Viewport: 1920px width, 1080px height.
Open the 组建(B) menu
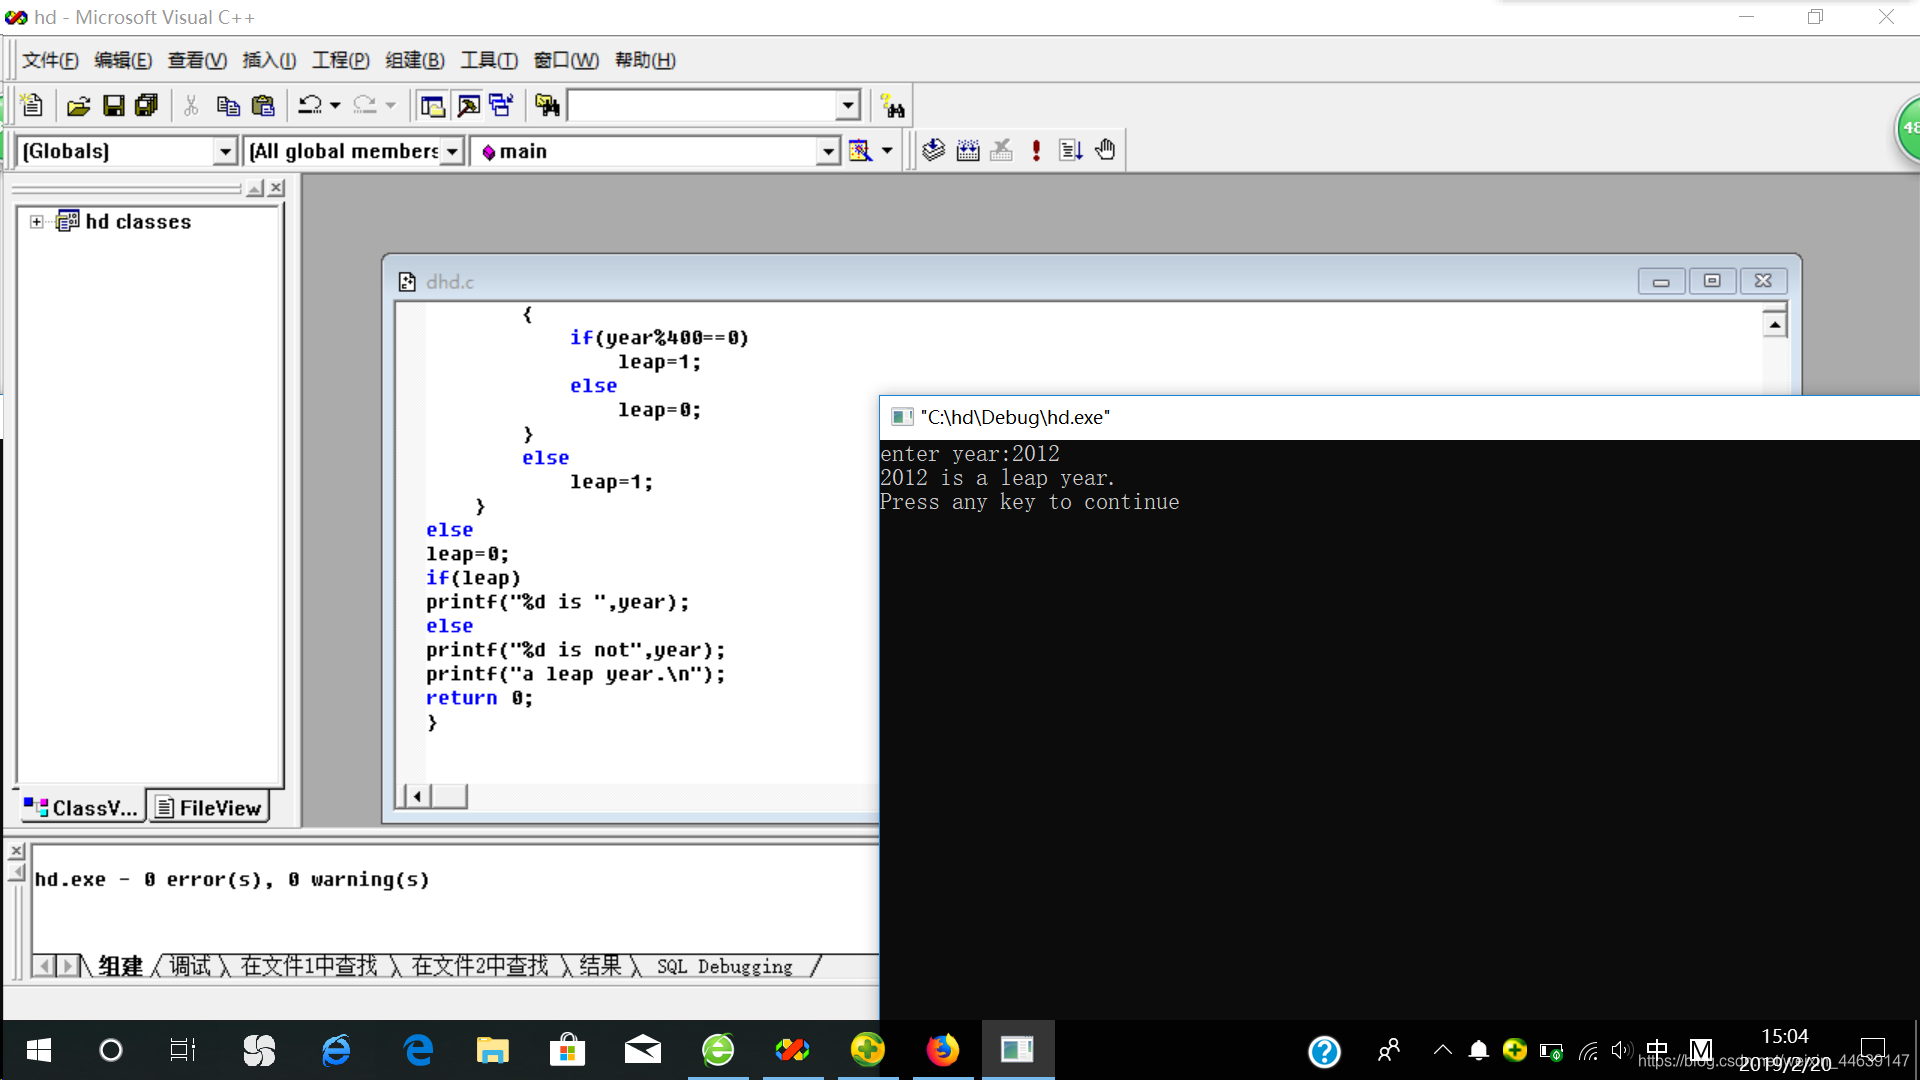[x=415, y=60]
